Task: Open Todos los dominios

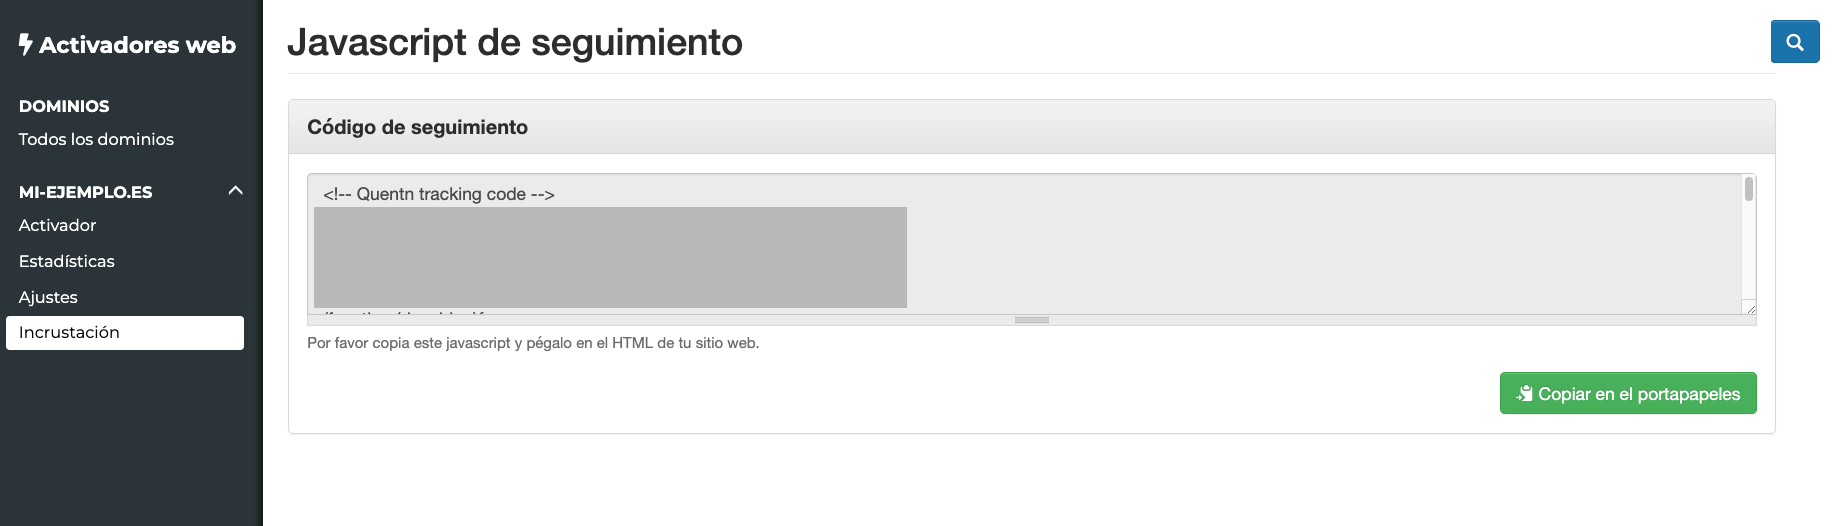Action: [x=96, y=139]
